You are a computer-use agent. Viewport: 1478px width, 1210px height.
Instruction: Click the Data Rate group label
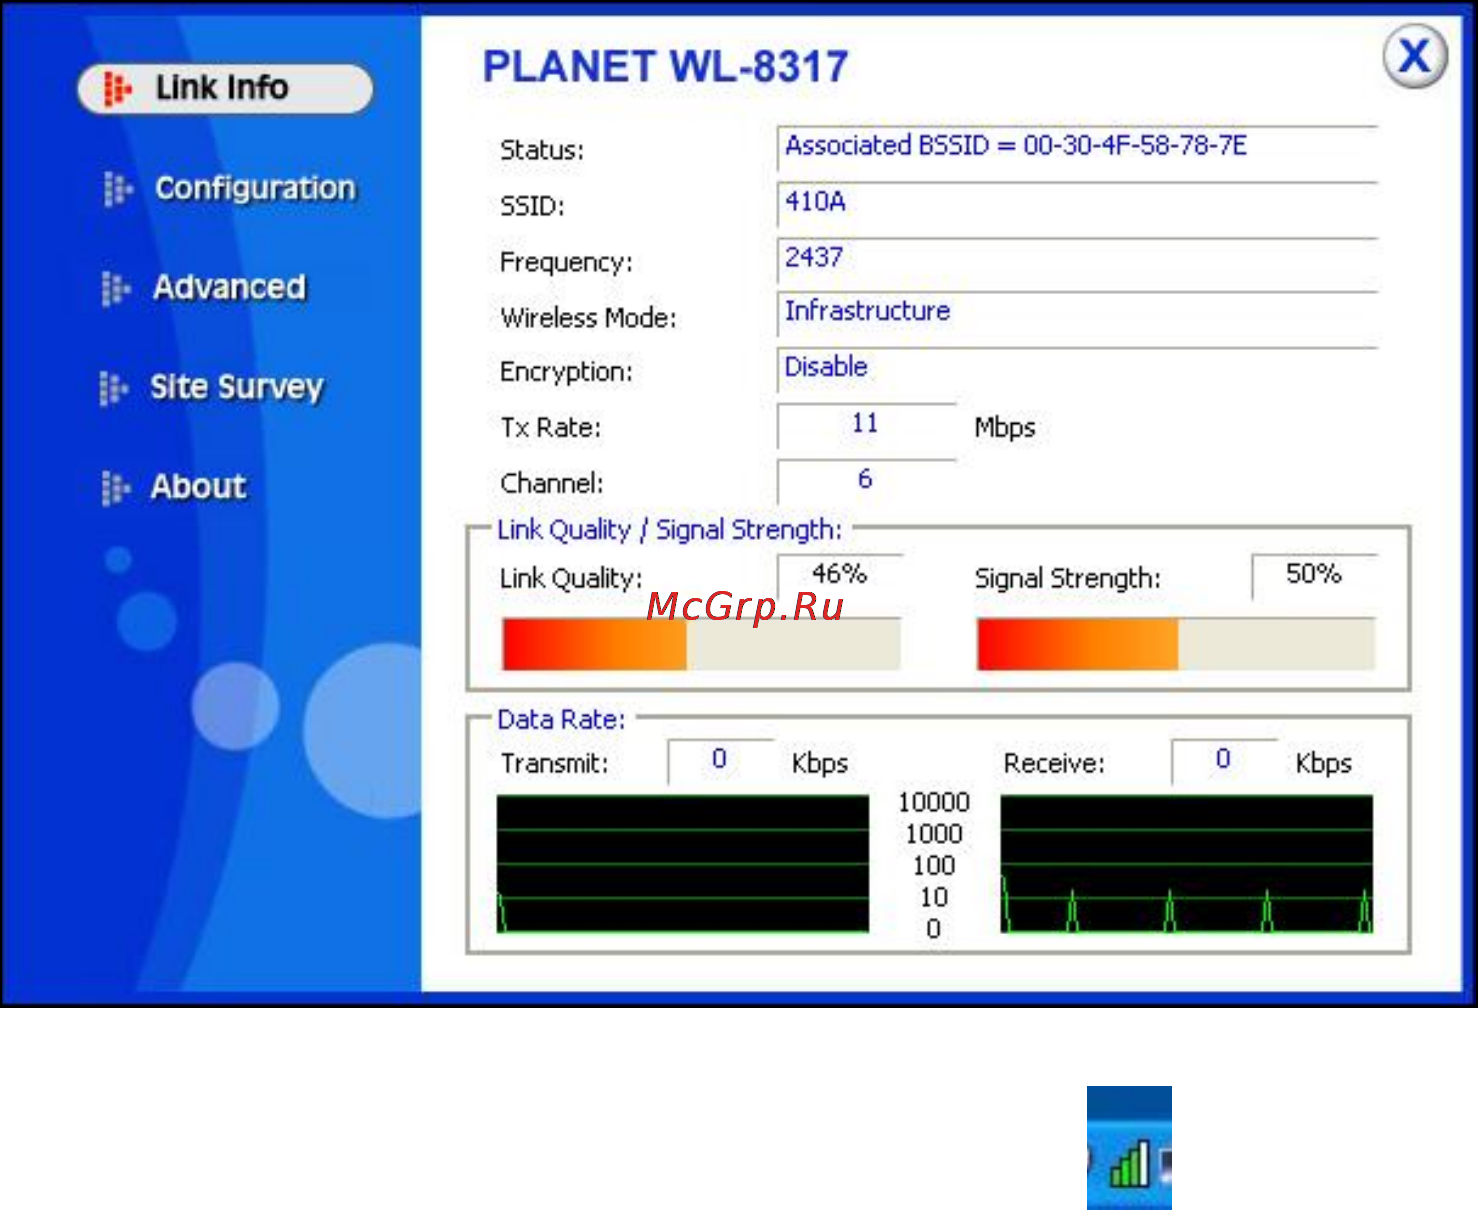[561, 720]
